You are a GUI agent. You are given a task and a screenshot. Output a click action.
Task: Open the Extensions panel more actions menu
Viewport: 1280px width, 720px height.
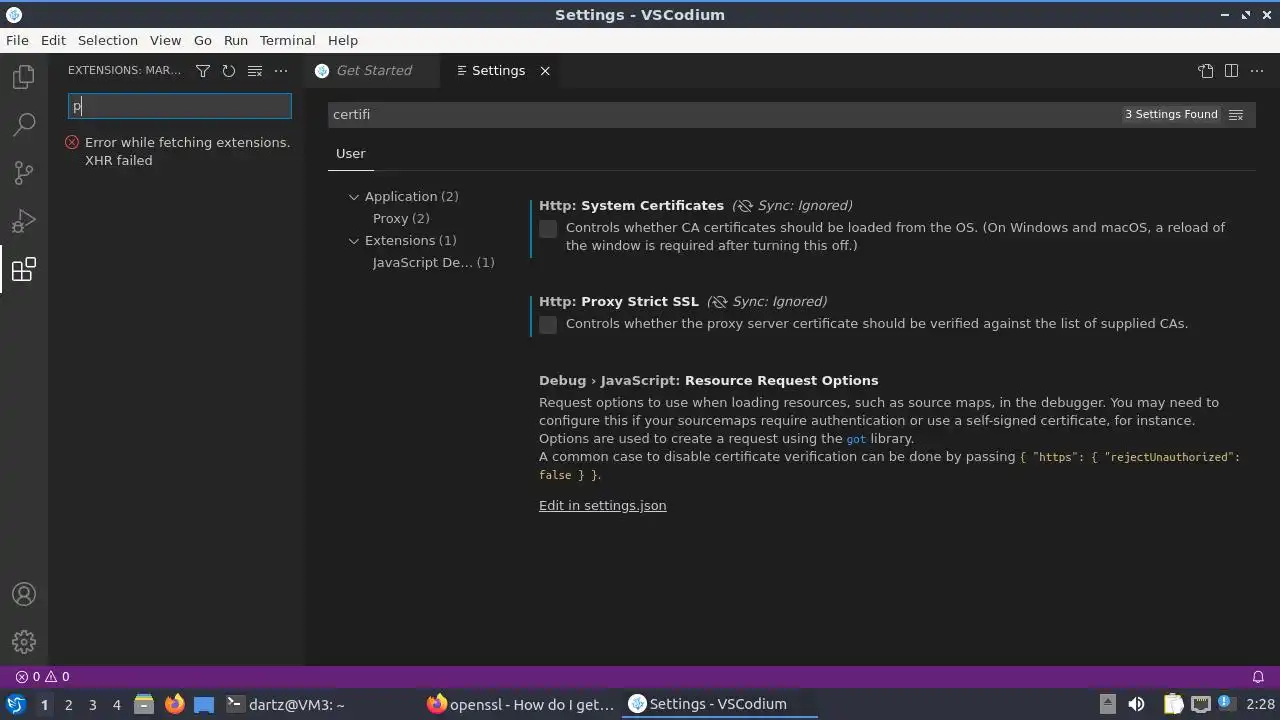[x=281, y=71]
